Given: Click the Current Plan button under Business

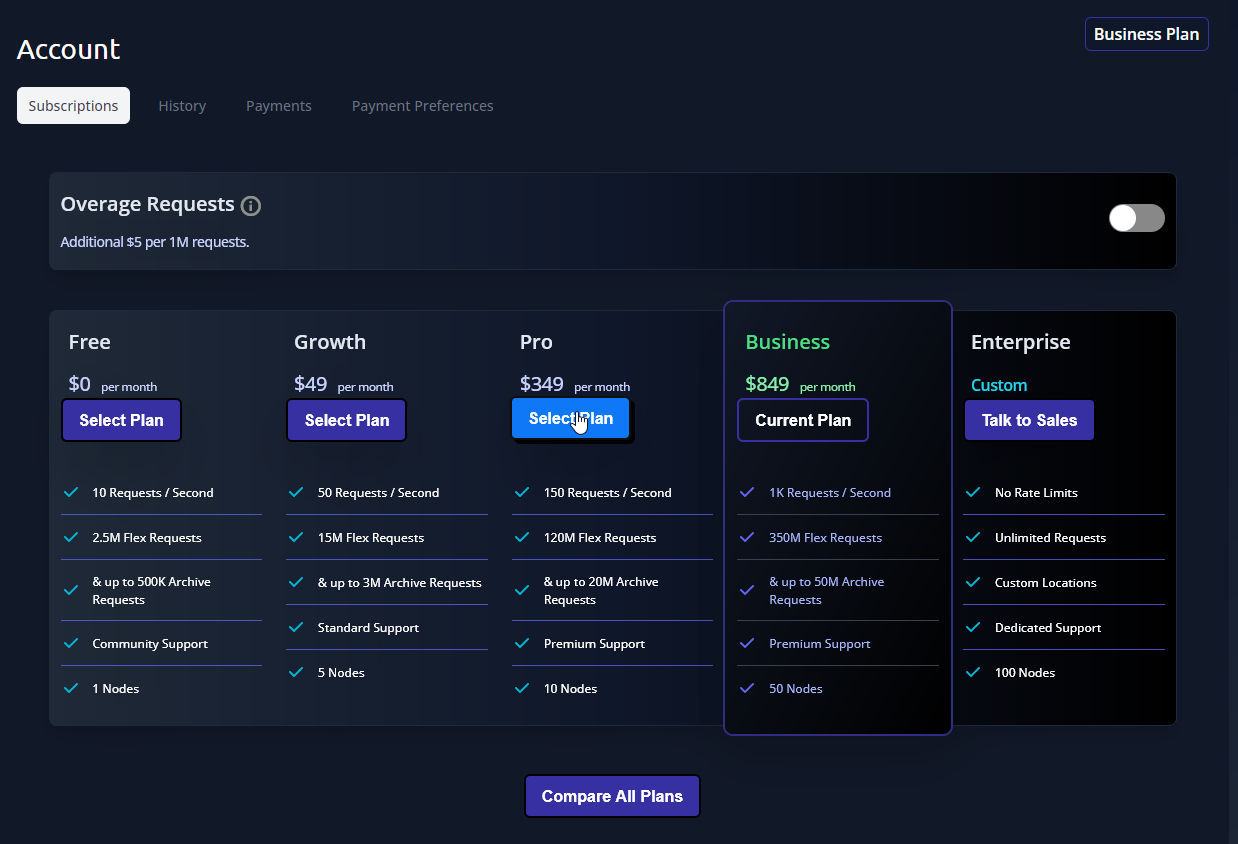Looking at the screenshot, I should (x=802, y=420).
